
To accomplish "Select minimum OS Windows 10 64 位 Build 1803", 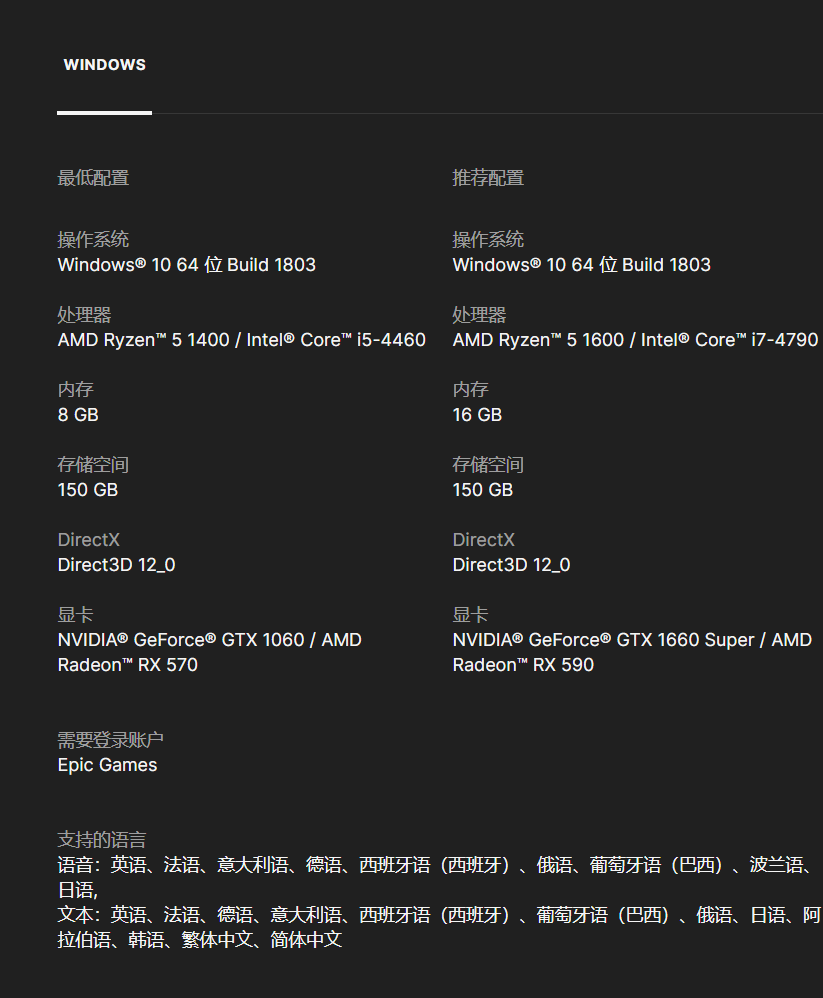I will (186, 265).
